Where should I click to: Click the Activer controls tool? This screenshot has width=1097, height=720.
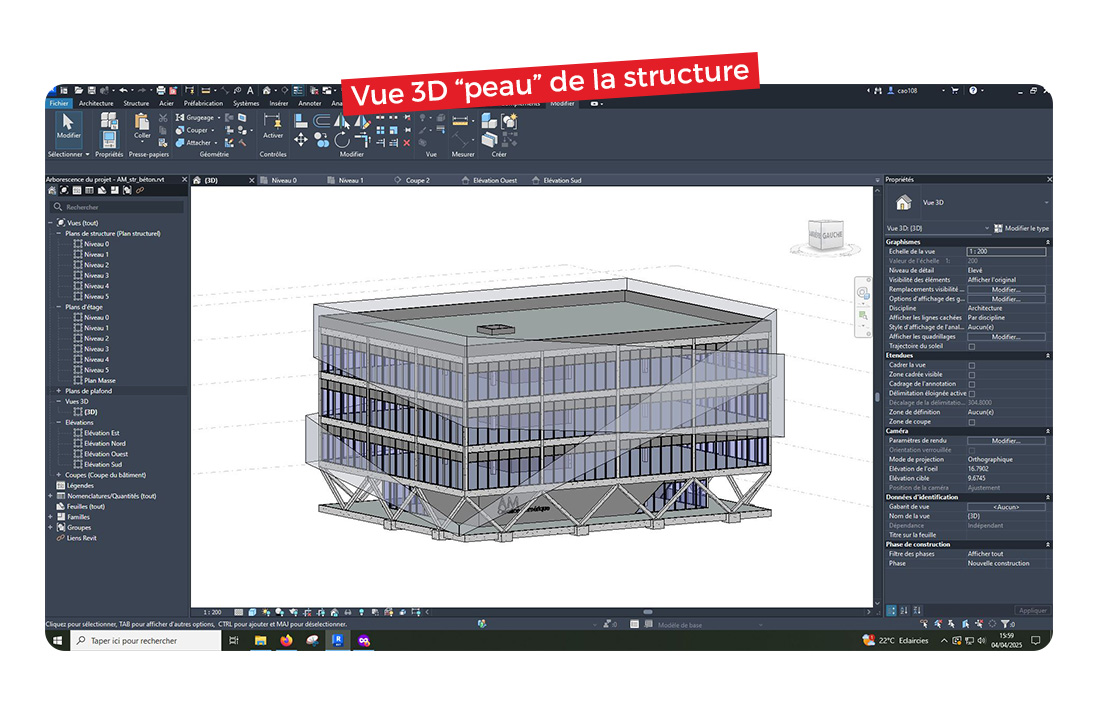(x=273, y=127)
